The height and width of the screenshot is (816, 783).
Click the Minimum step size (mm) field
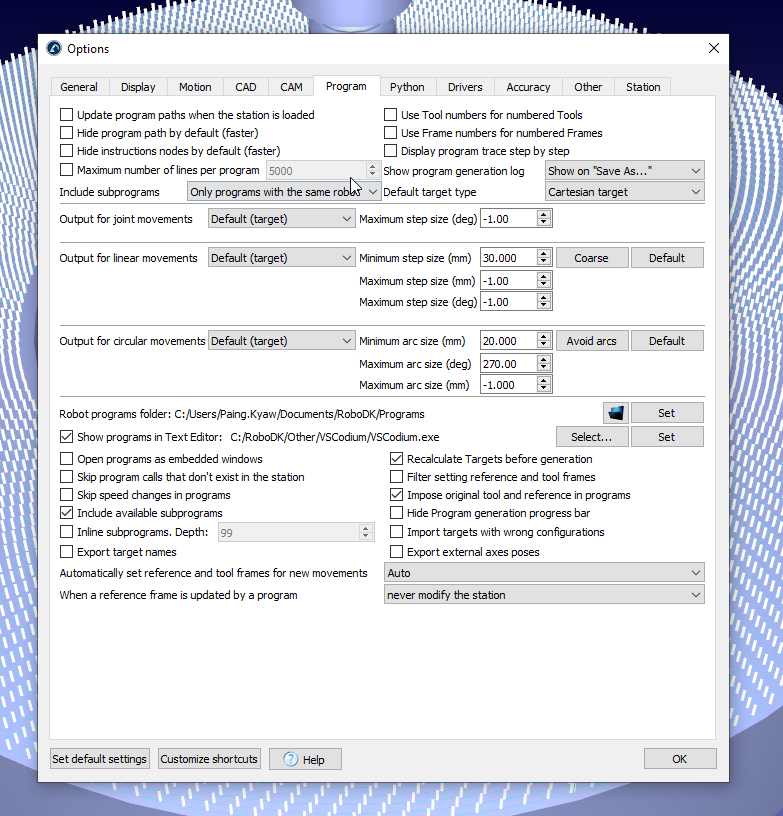pos(508,258)
